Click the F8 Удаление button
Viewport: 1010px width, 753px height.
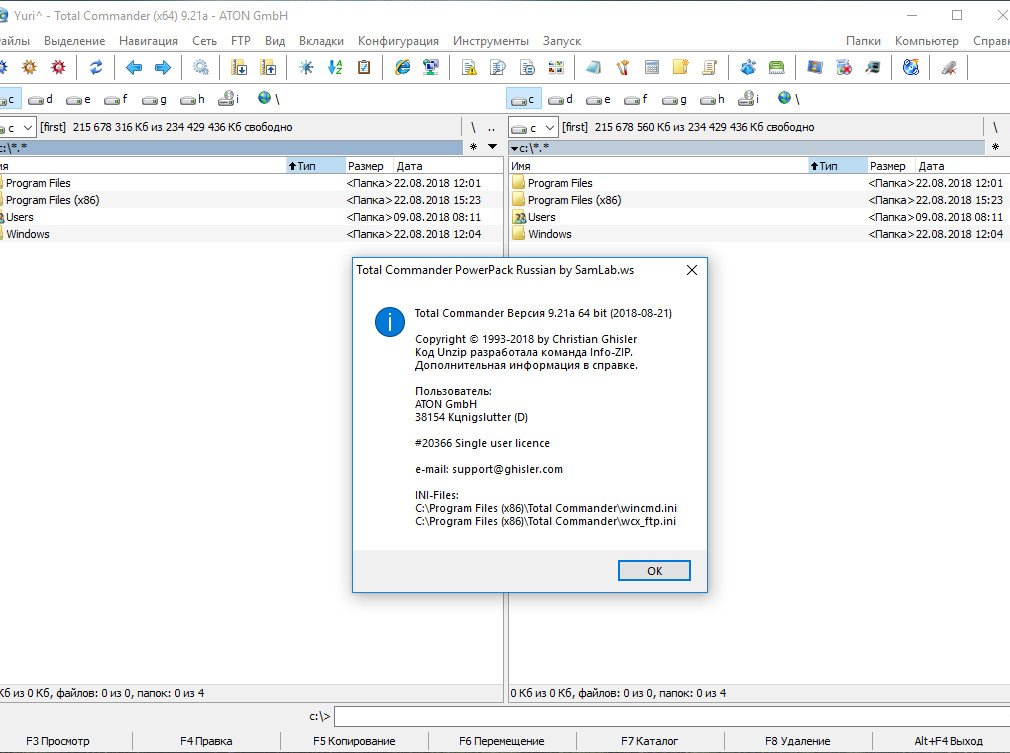tap(797, 741)
